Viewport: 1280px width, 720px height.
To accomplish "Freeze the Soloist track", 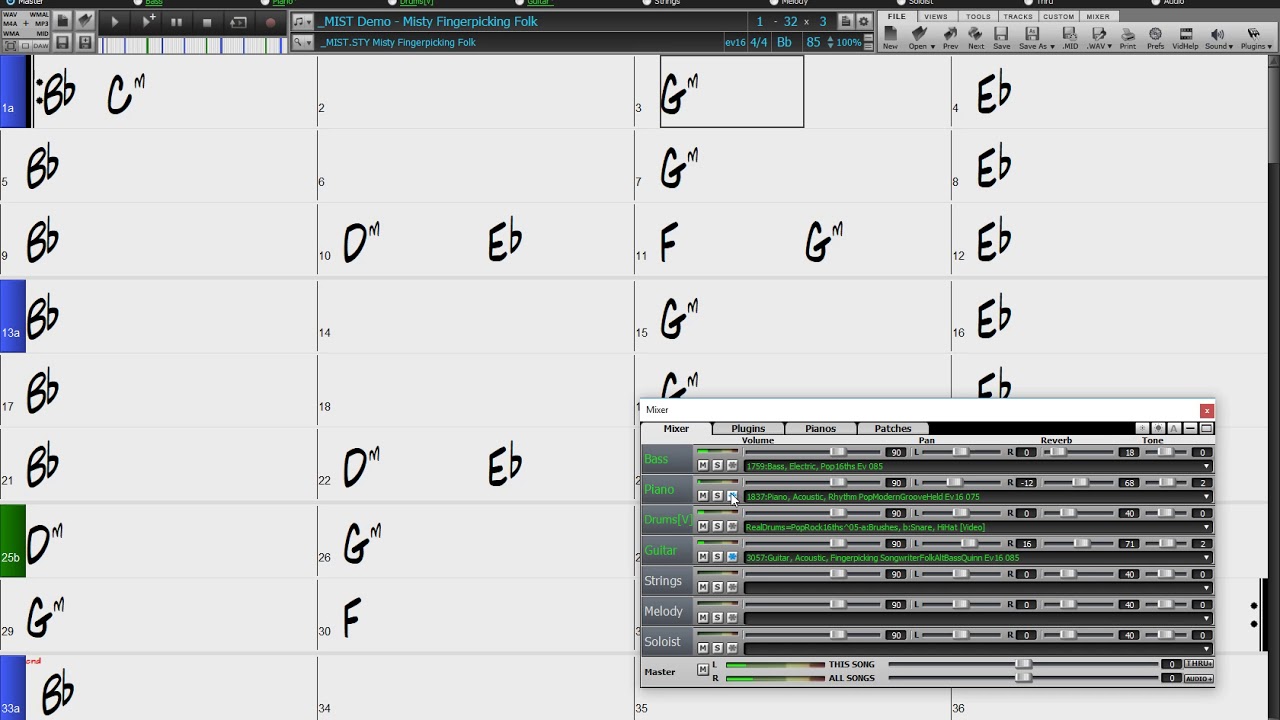I will pos(732,648).
